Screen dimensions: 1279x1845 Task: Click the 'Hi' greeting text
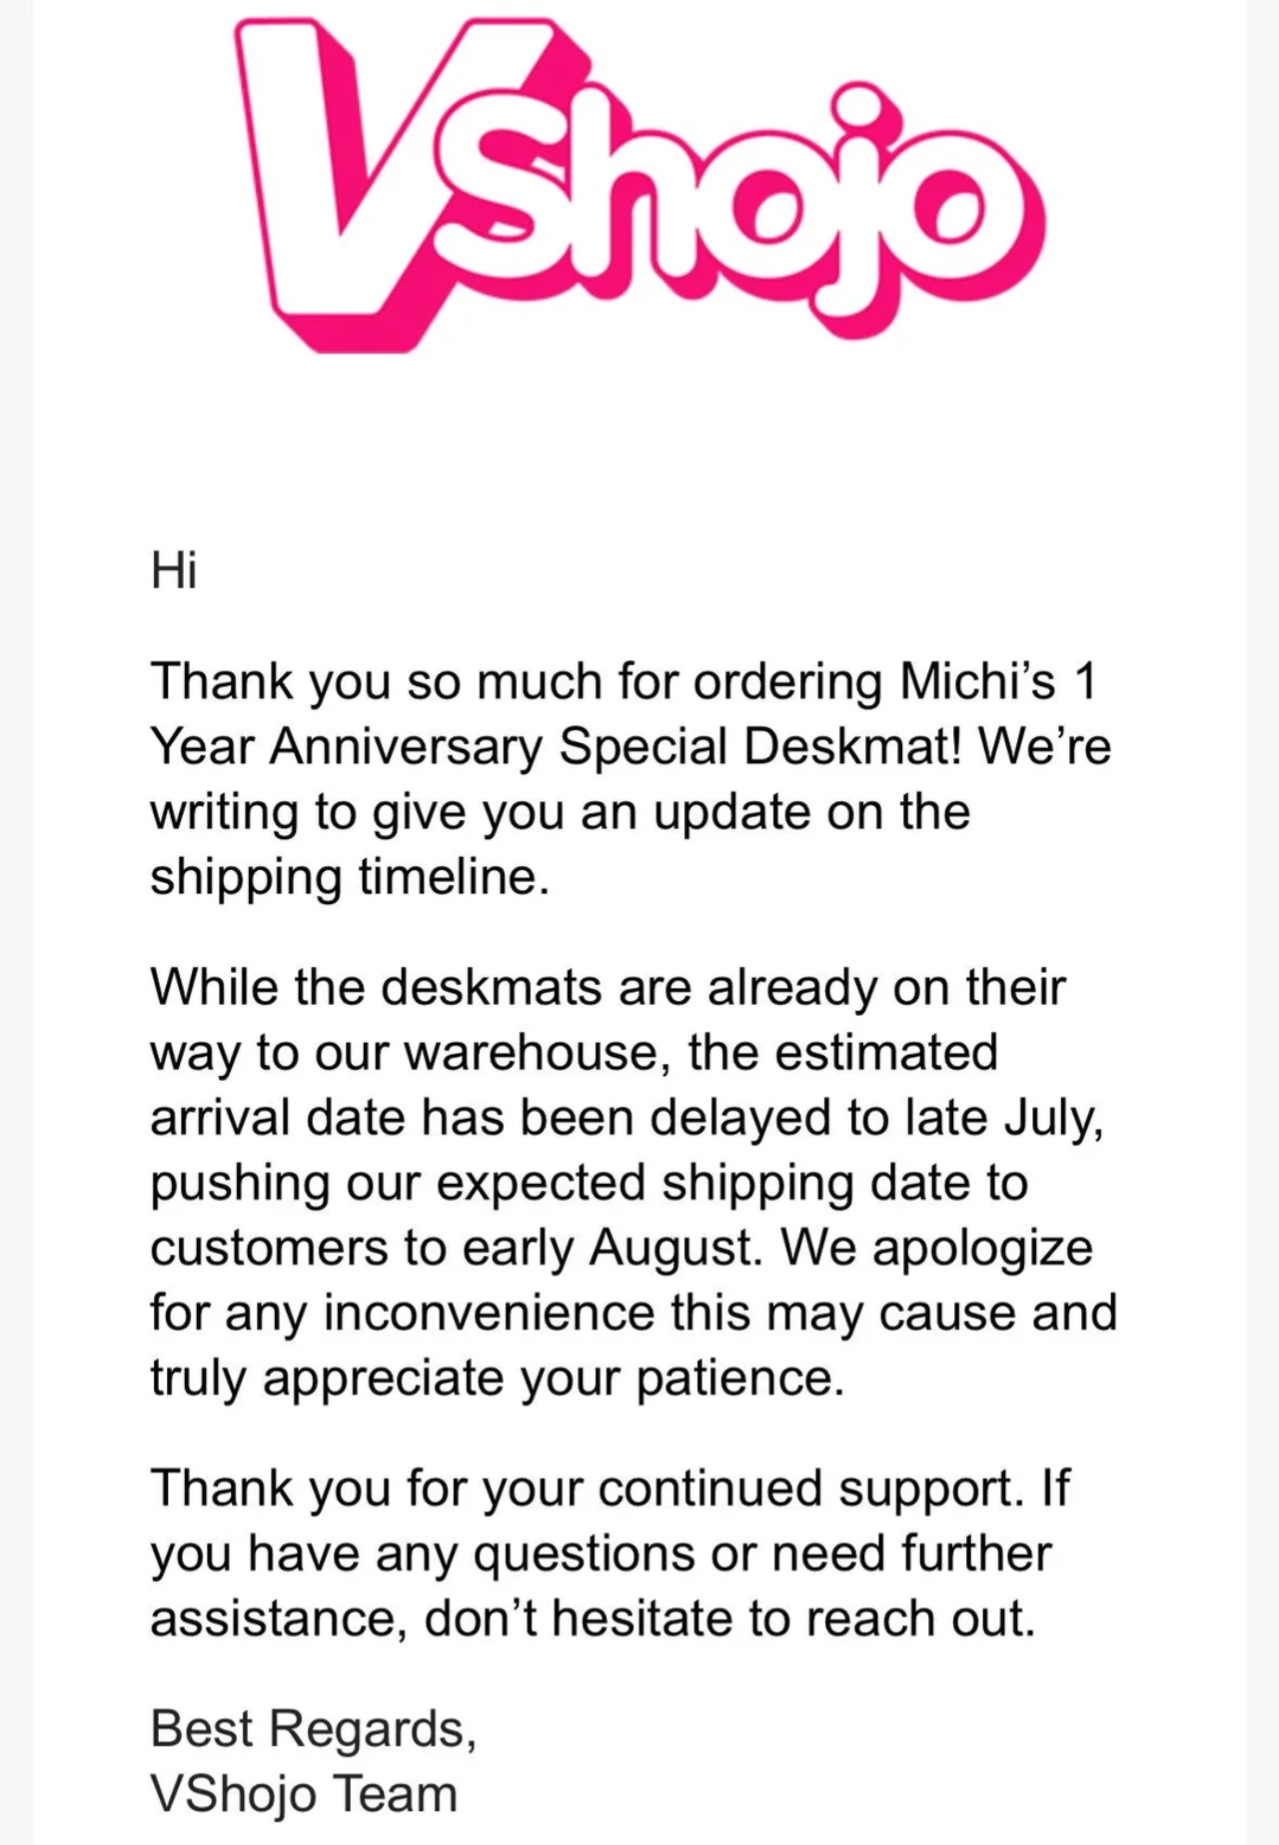pyautogui.click(x=174, y=571)
